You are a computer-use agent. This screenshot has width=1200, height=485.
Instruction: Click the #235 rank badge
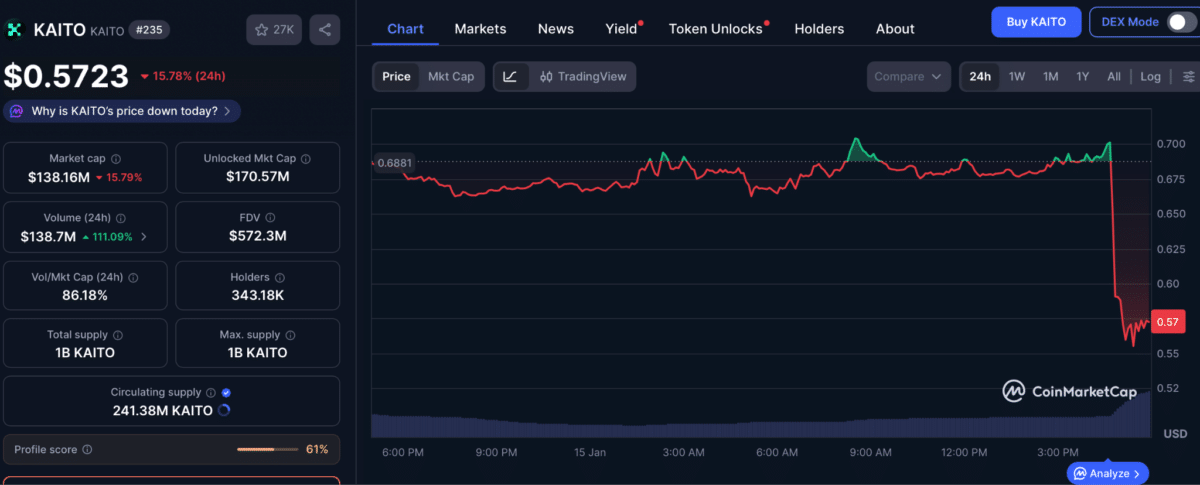coord(149,30)
